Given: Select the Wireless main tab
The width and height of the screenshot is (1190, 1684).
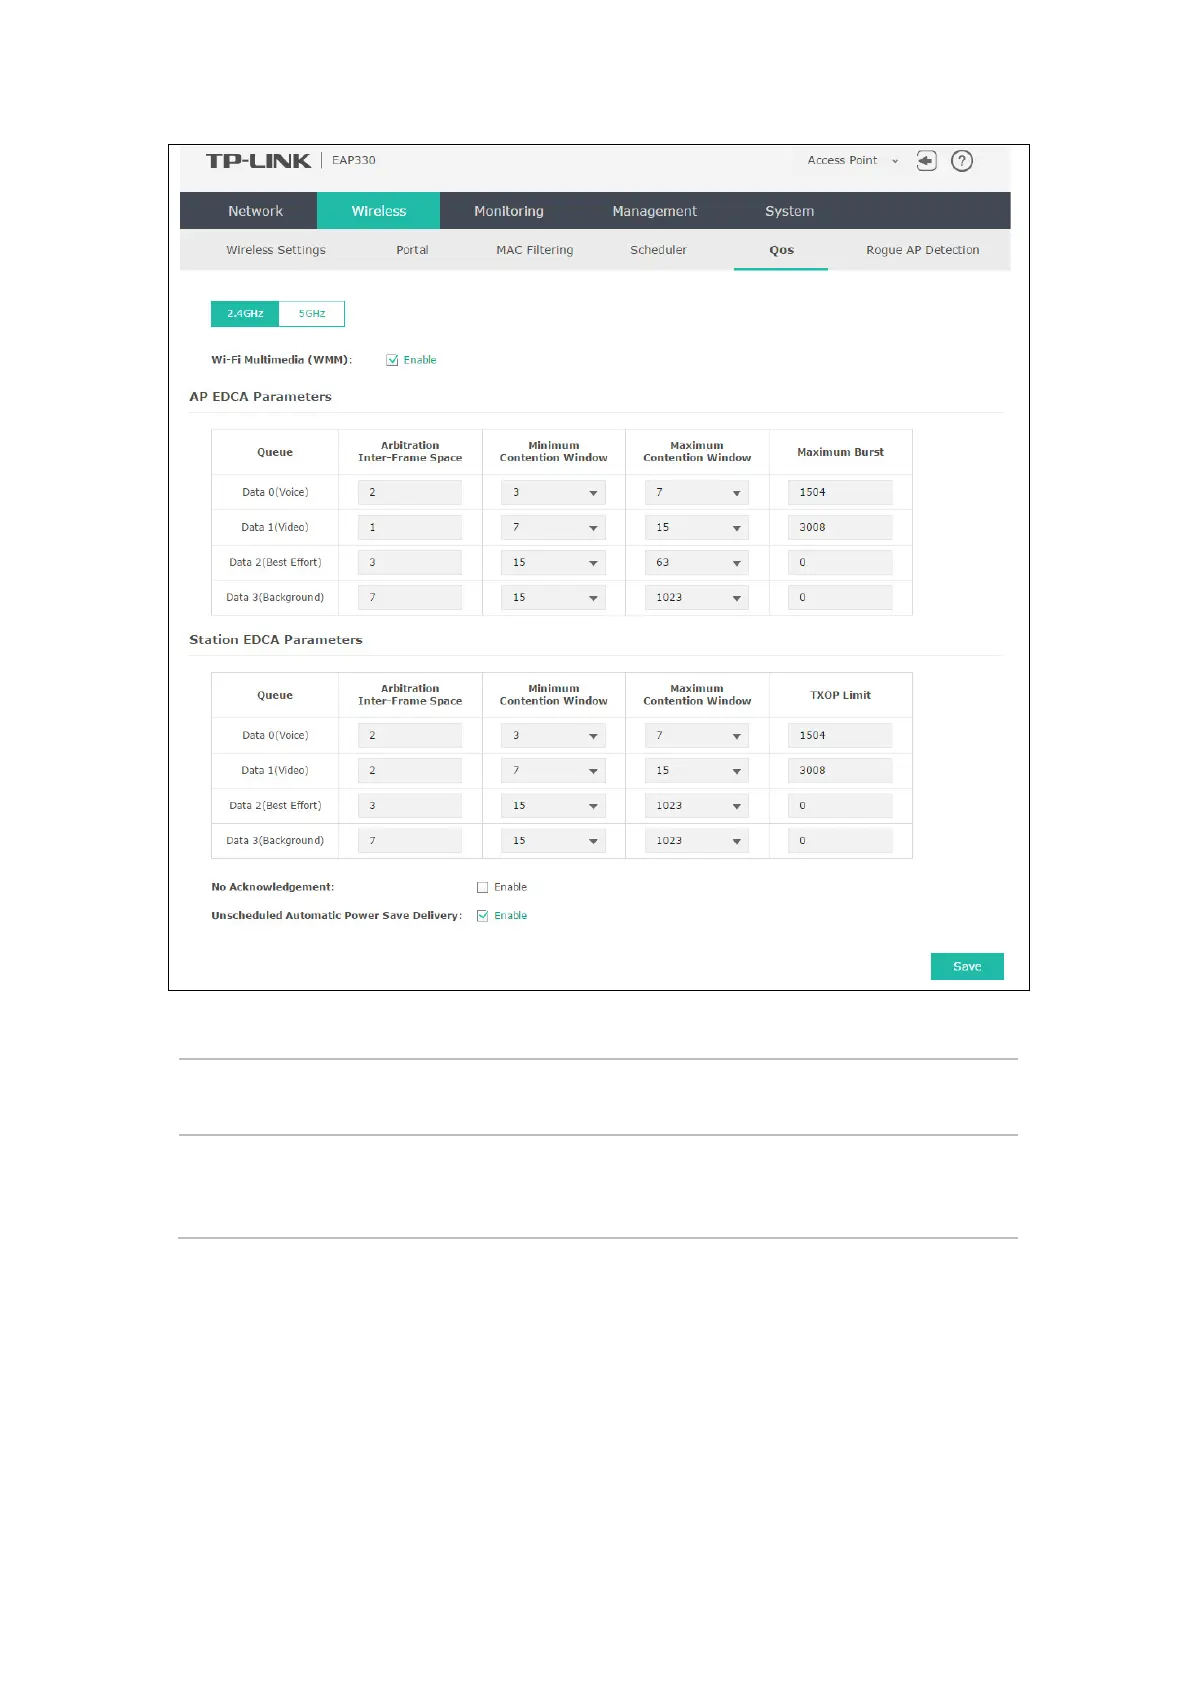Looking at the screenshot, I should (379, 211).
